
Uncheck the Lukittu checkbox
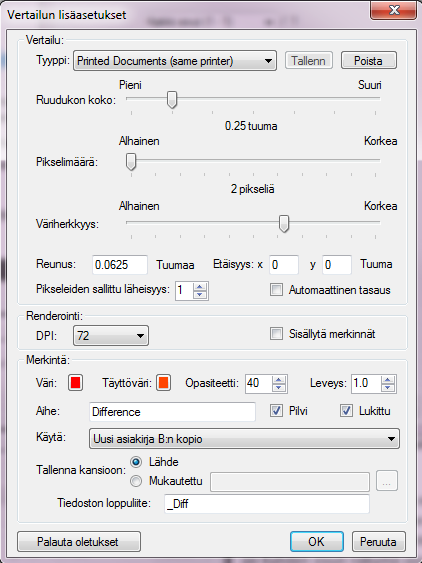(x=346, y=410)
